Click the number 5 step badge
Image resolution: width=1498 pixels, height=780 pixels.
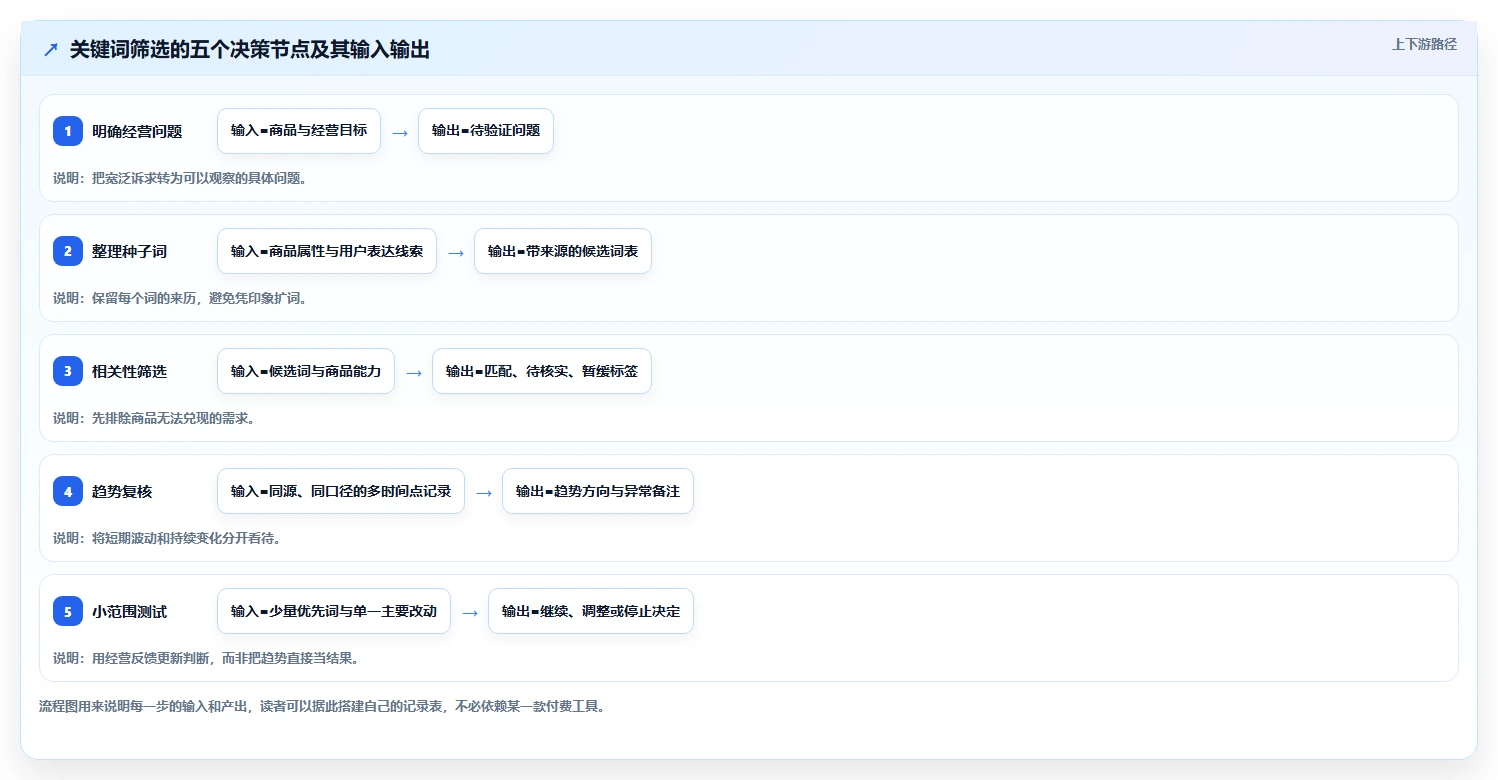[x=68, y=611]
